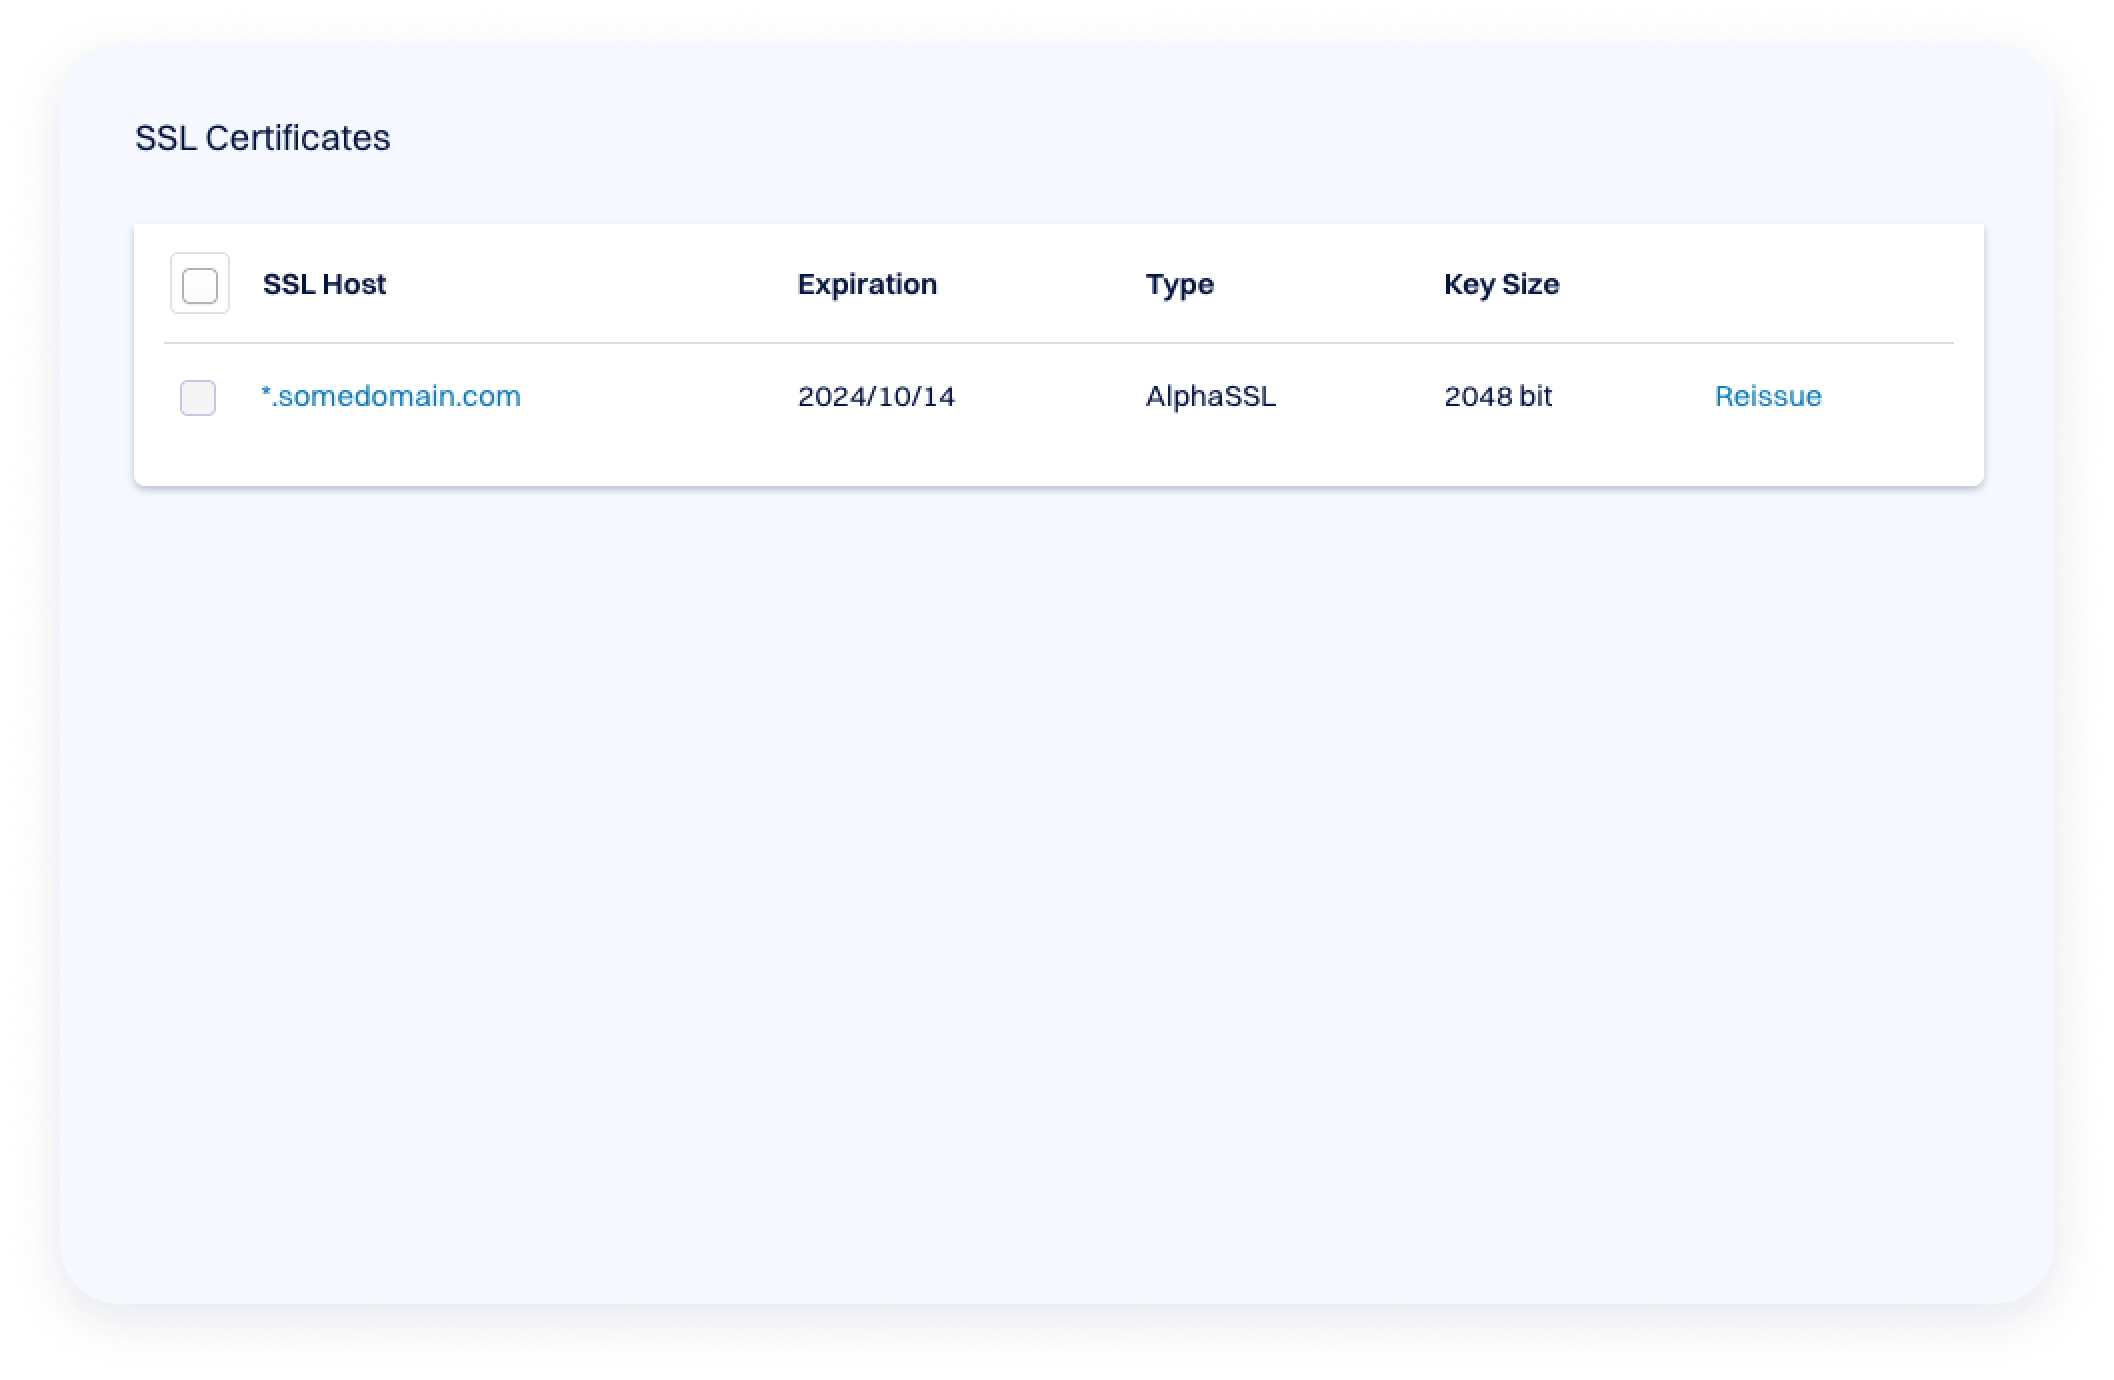Click the outer border of header checkbox
Viewport: 2114px width, 1380px height.
[x=172, y=284]
